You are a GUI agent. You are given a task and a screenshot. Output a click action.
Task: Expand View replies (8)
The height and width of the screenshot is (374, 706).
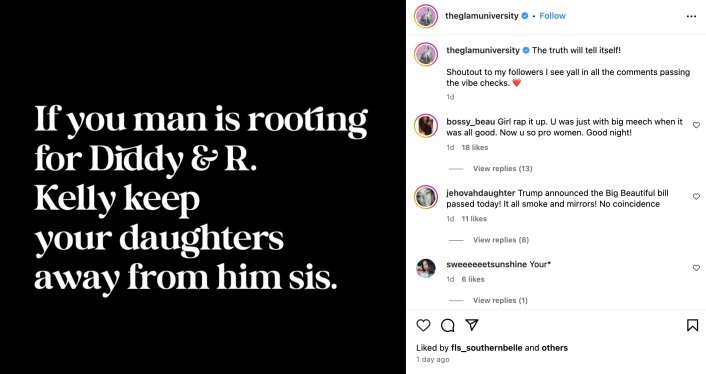(501, 240)
